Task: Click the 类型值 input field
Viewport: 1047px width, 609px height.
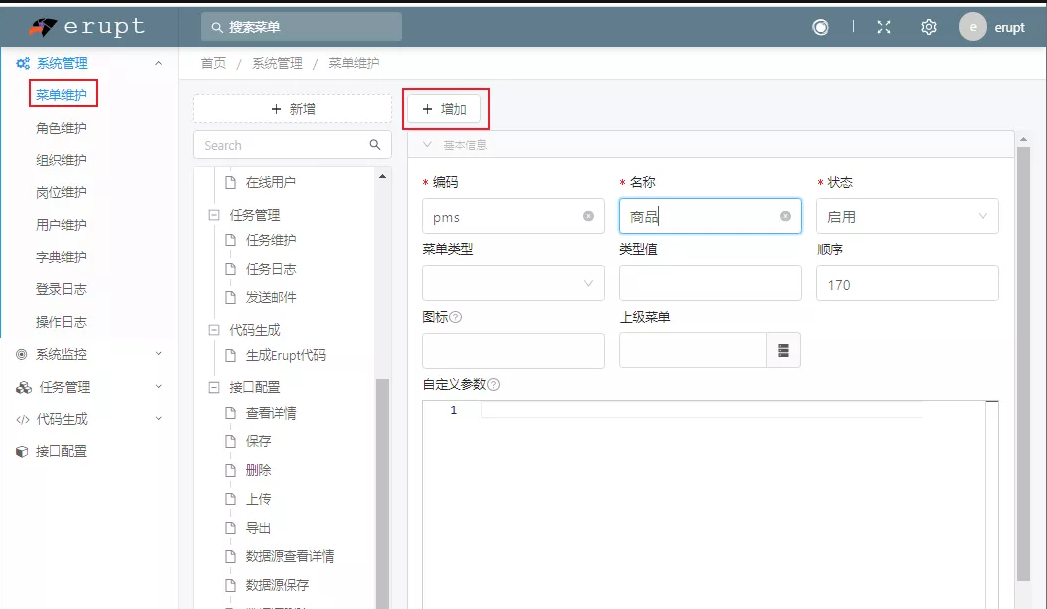Action: [710, 283]
